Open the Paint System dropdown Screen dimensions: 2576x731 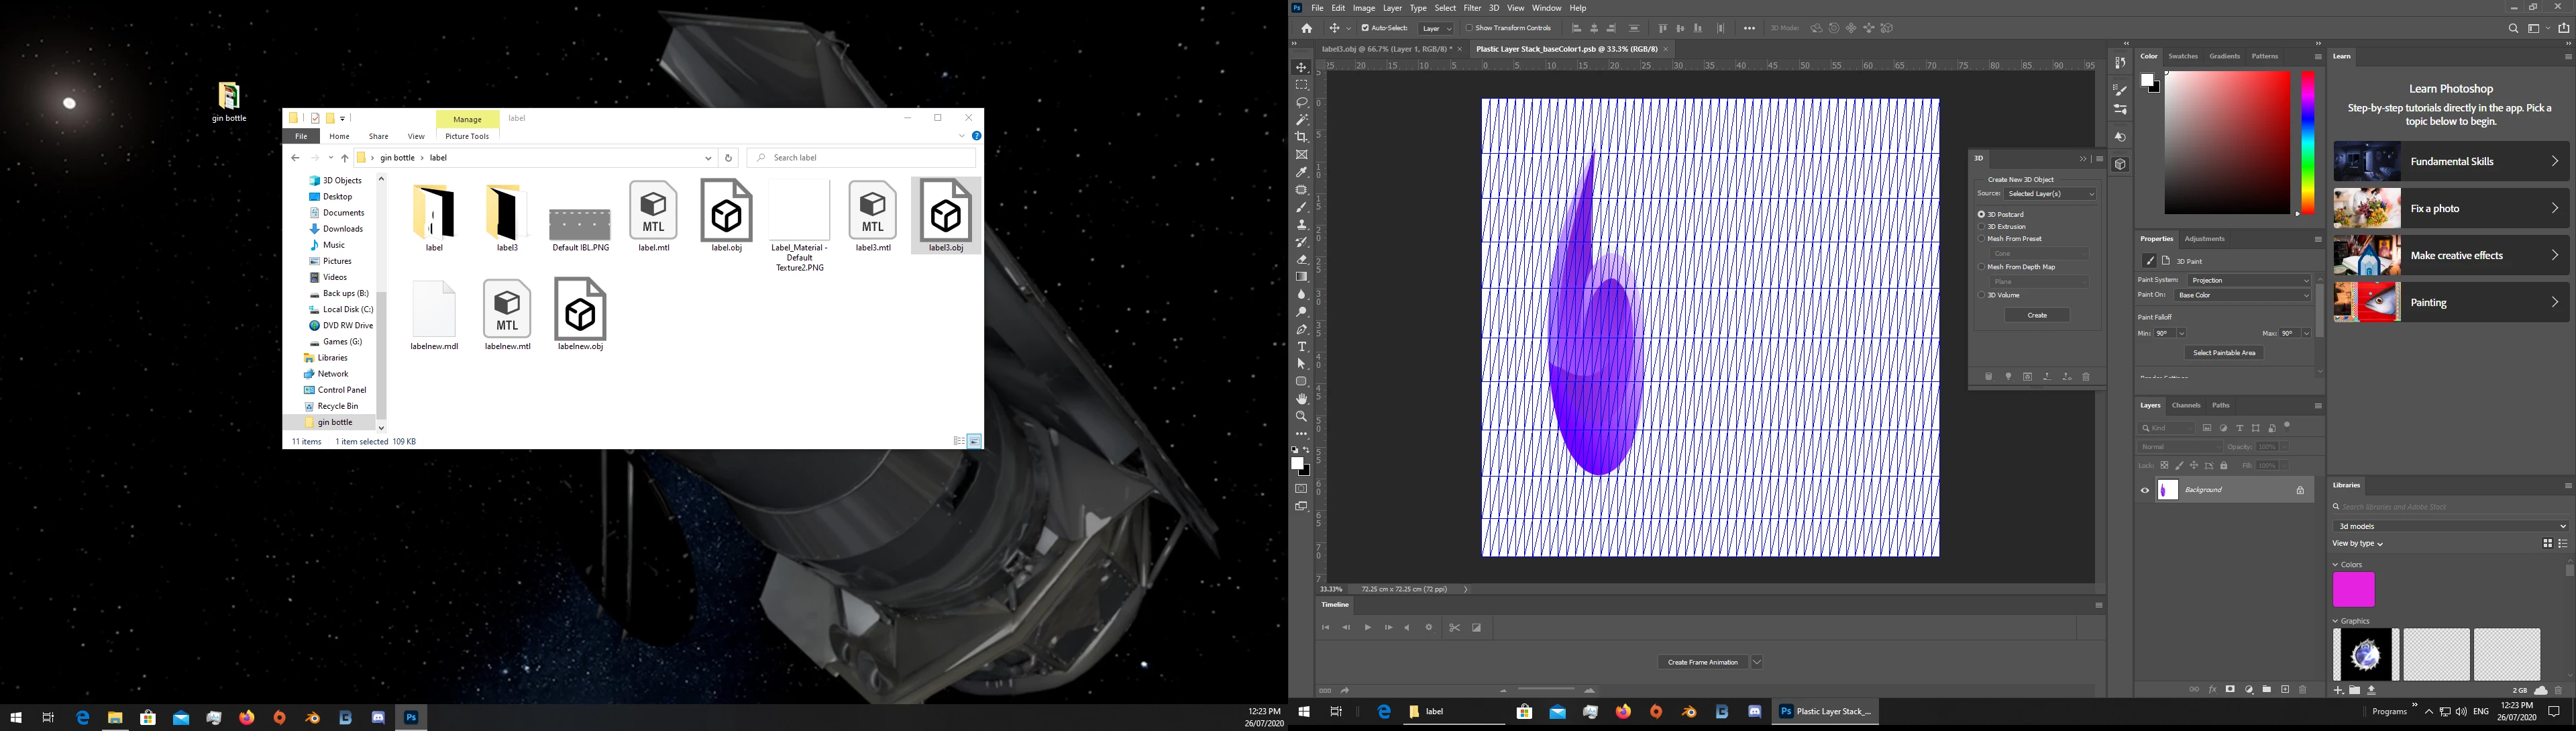click(2249, 280)
